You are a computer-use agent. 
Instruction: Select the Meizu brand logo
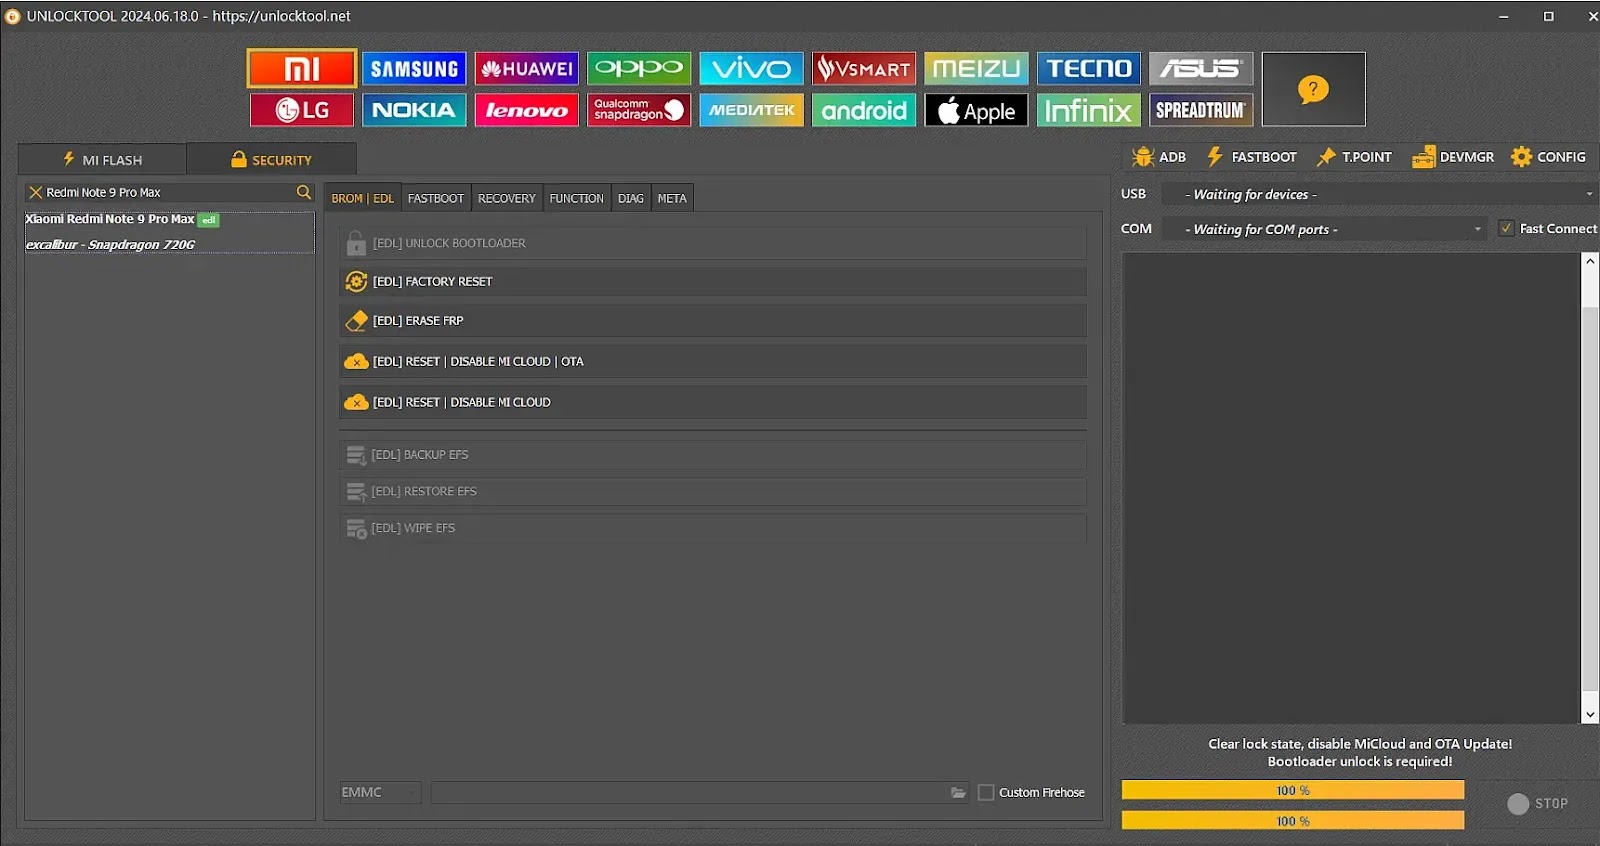point(976,68)
